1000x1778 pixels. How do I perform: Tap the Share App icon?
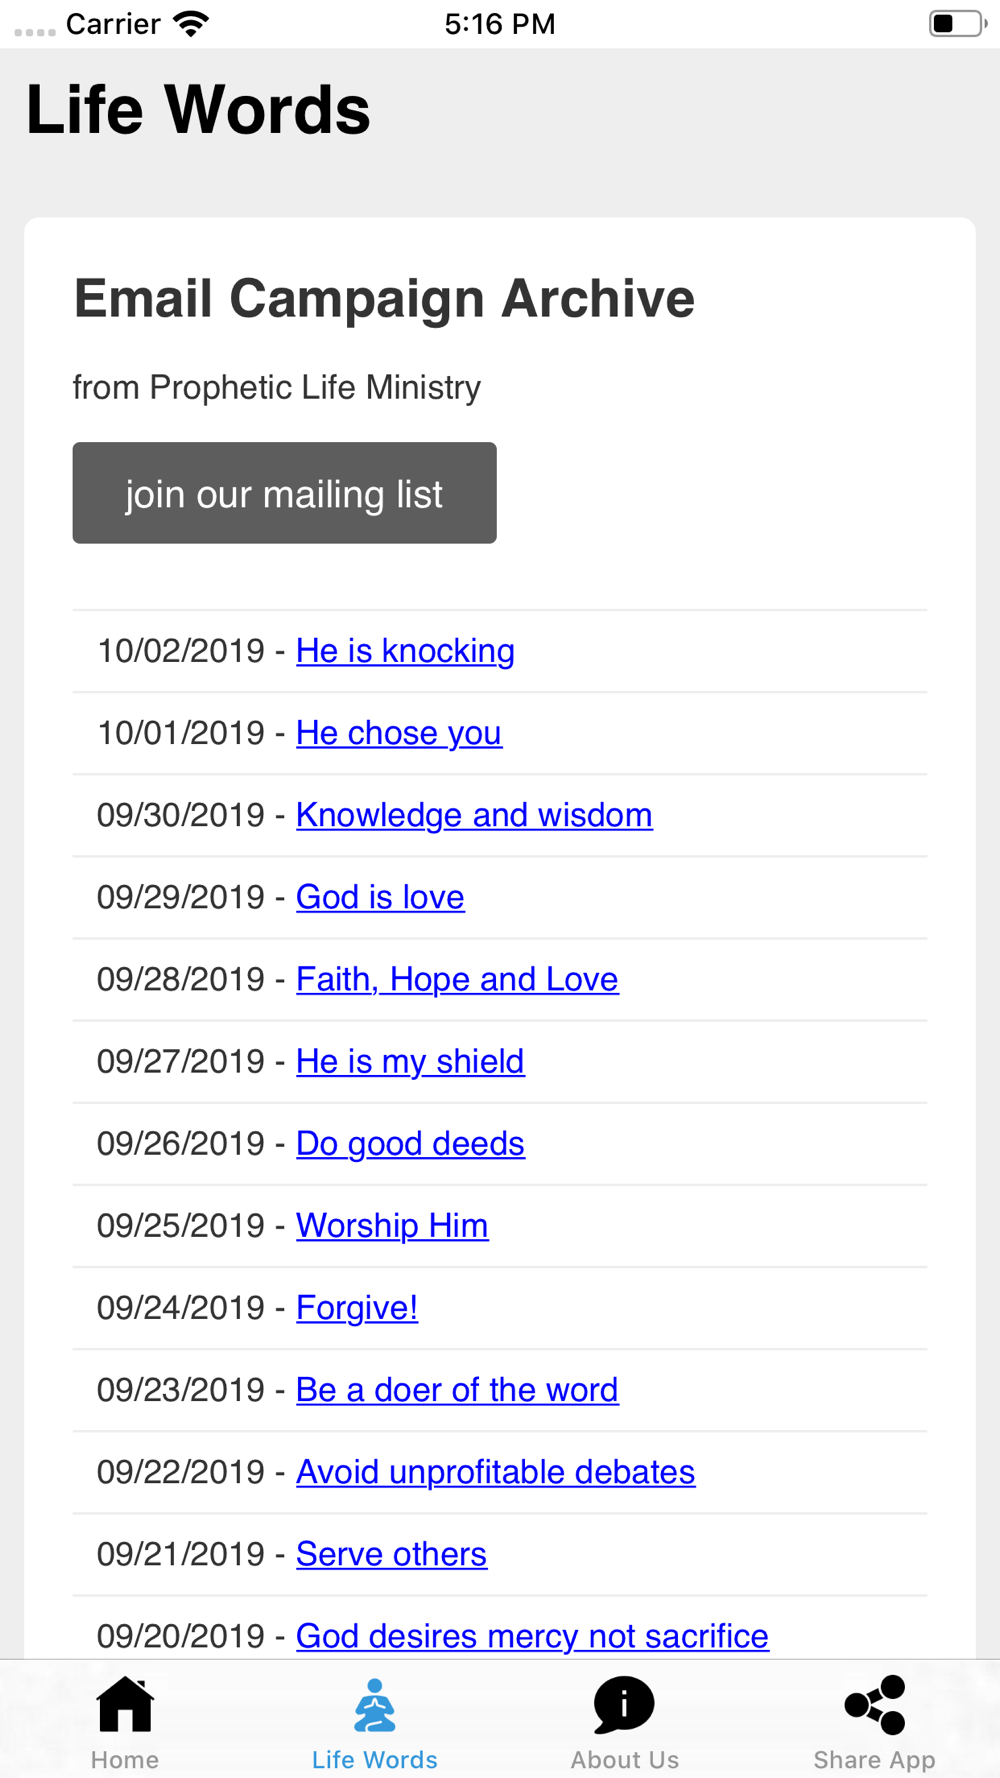click(x=875, y=1705)
